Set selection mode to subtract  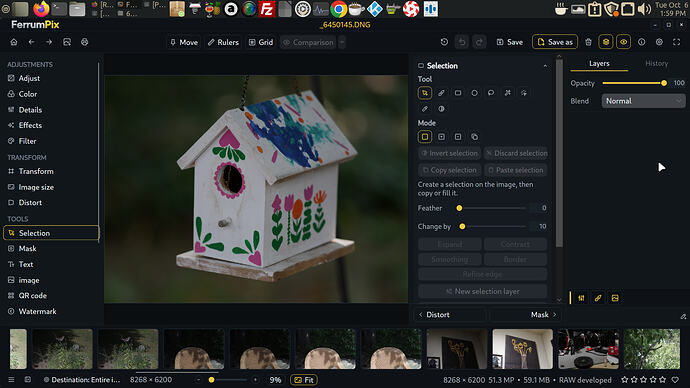pos(458,137)
